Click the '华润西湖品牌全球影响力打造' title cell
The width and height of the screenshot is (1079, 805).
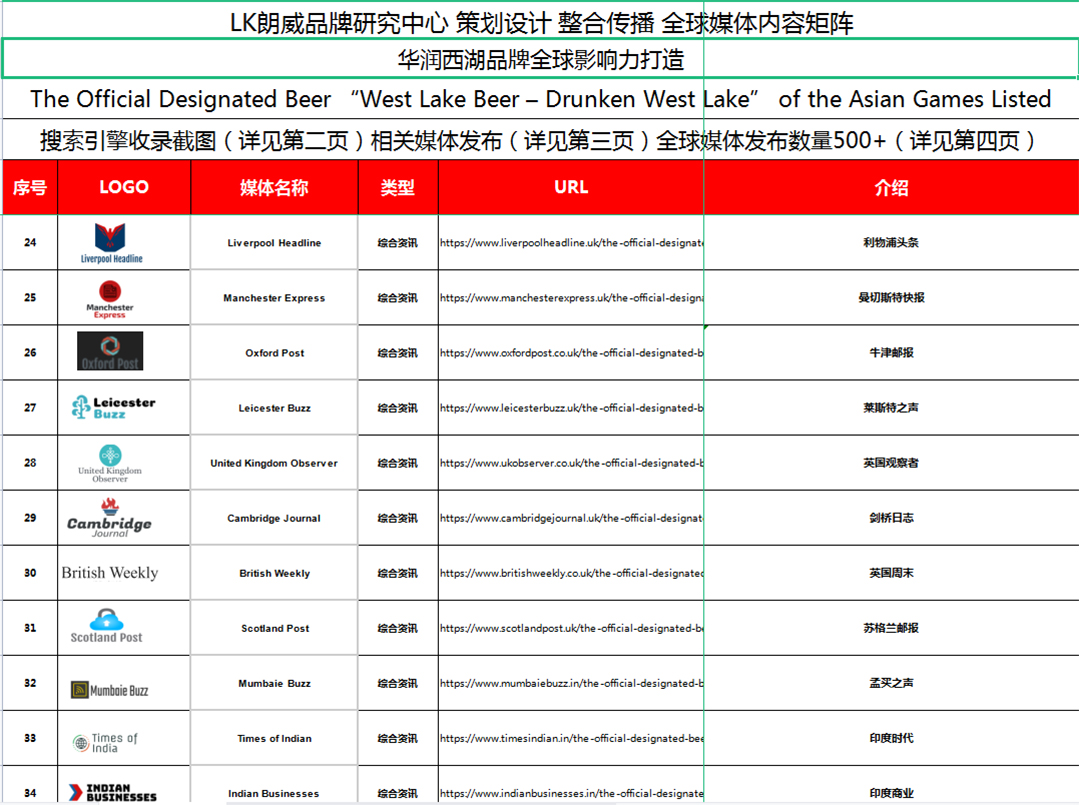tap(541, 59)
